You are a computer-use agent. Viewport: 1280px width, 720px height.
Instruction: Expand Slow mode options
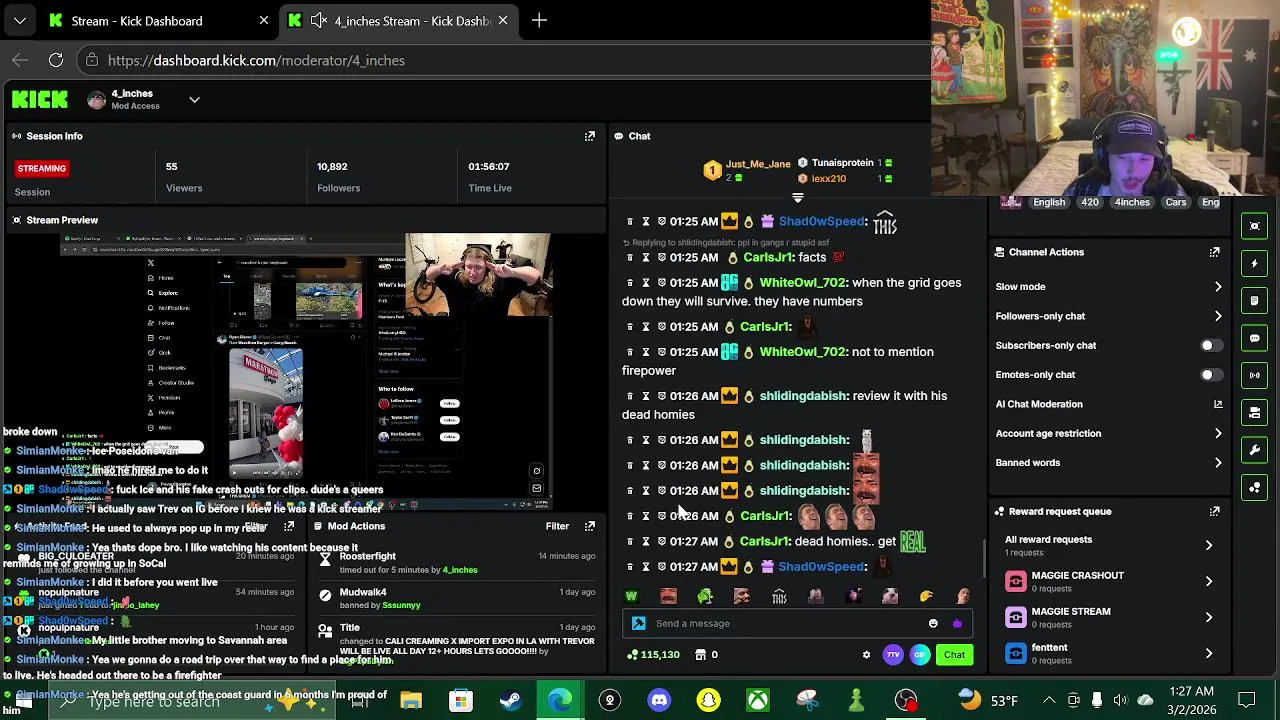[x=1218, y=287]
